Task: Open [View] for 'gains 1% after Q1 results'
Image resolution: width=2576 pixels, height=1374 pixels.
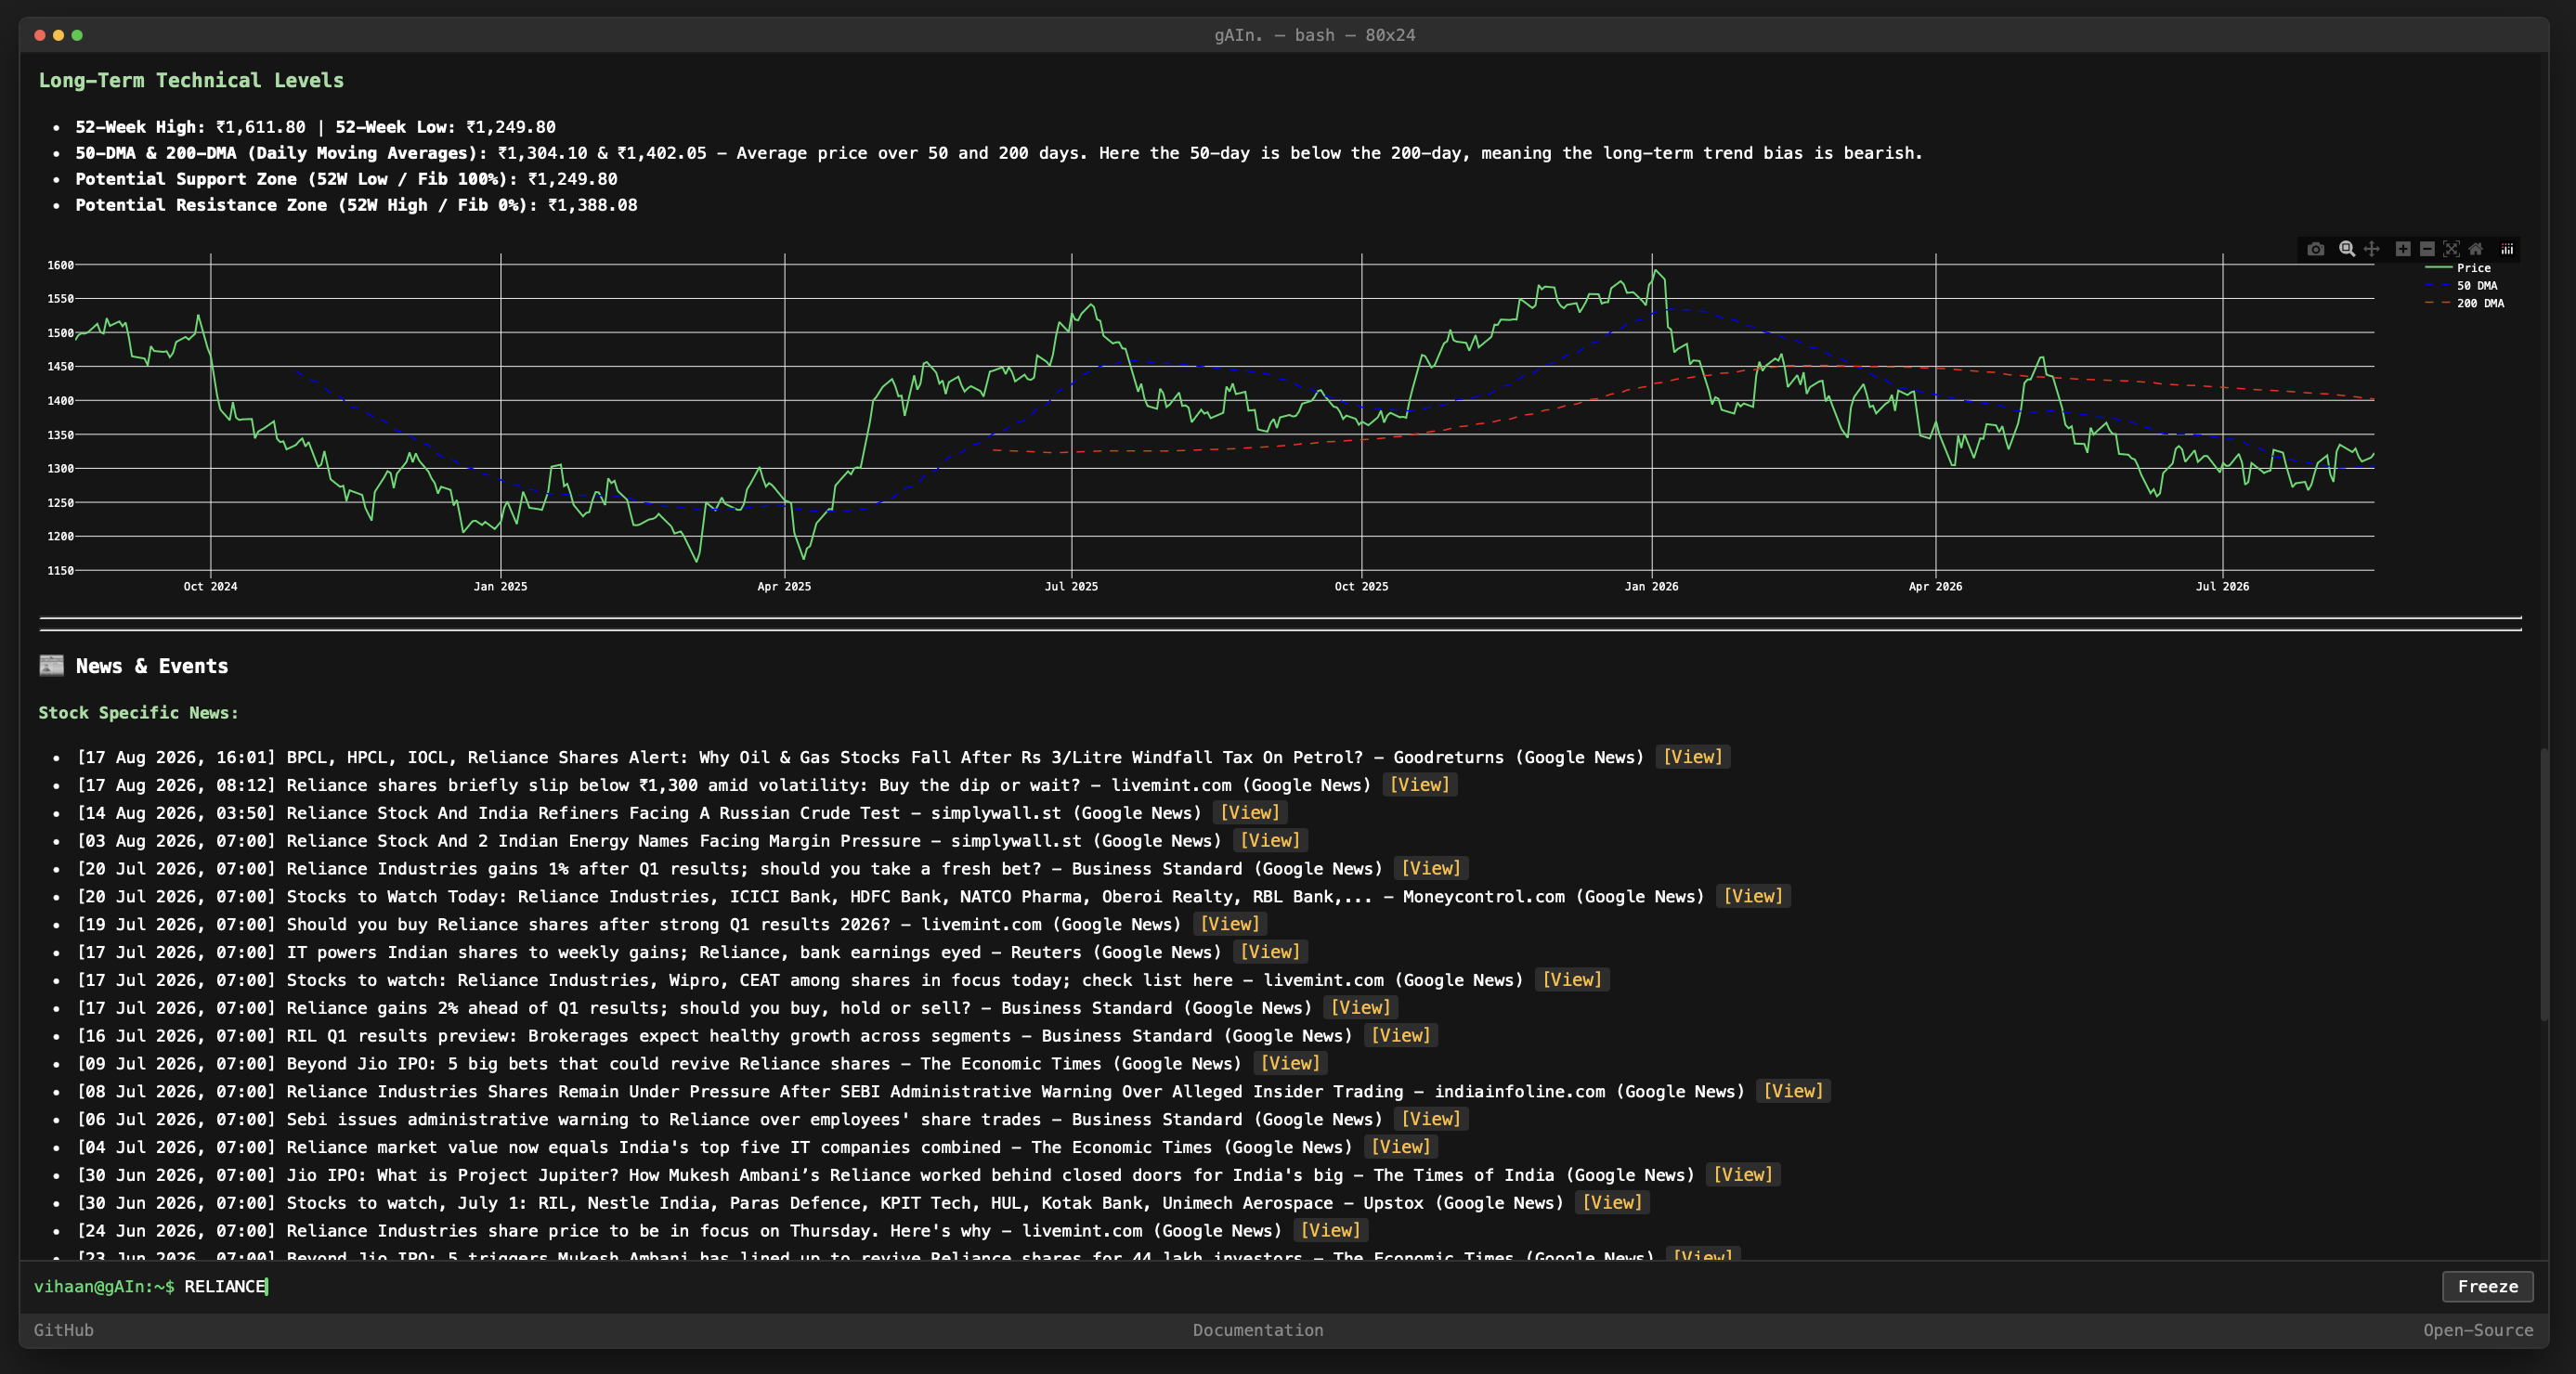Action: coord(1430,869)
